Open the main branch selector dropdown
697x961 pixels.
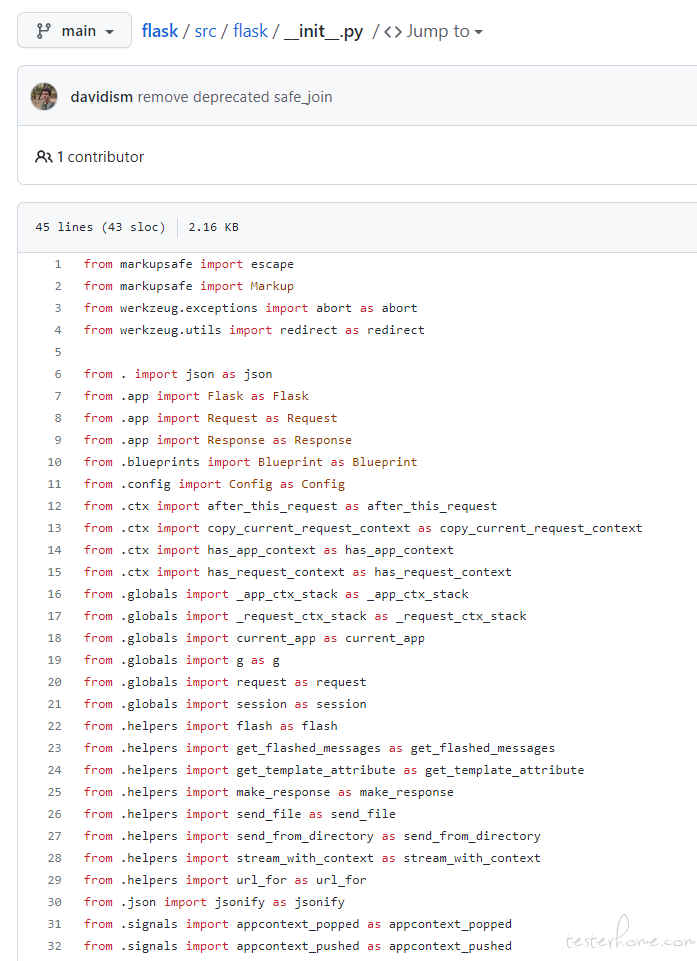click(74, 31)
